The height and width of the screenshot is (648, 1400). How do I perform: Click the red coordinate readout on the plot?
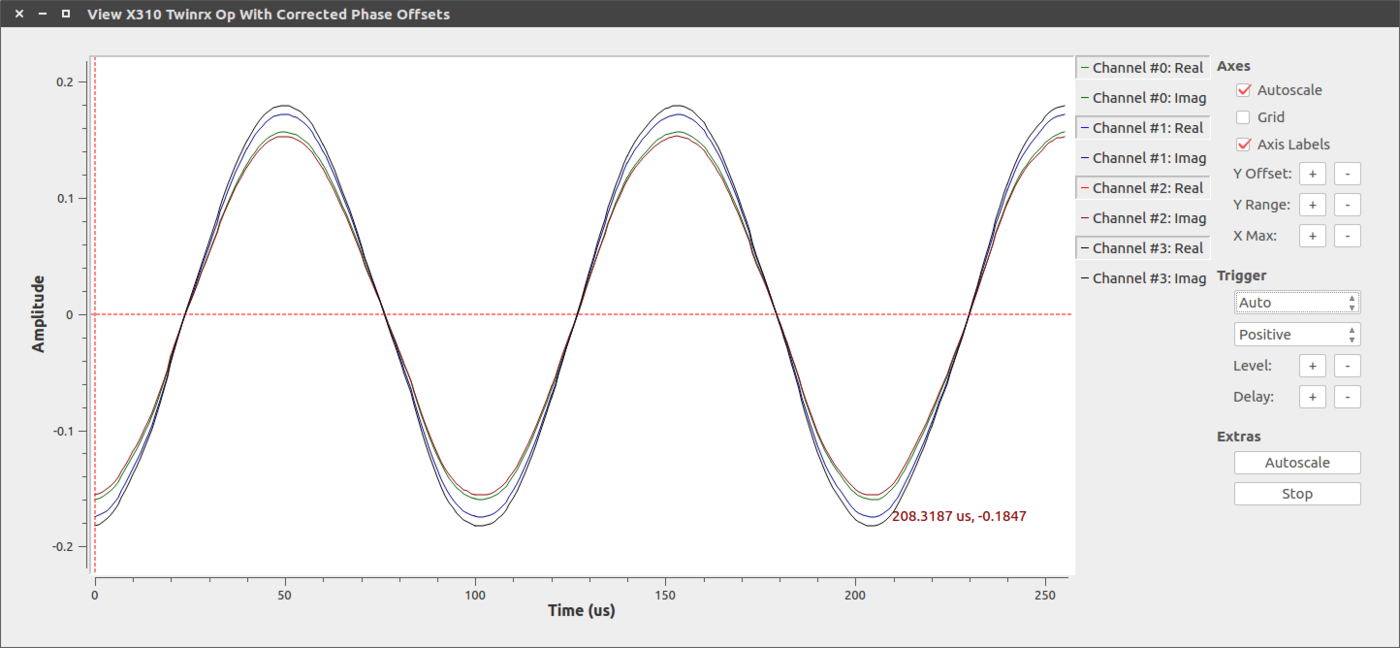[960, 516]
